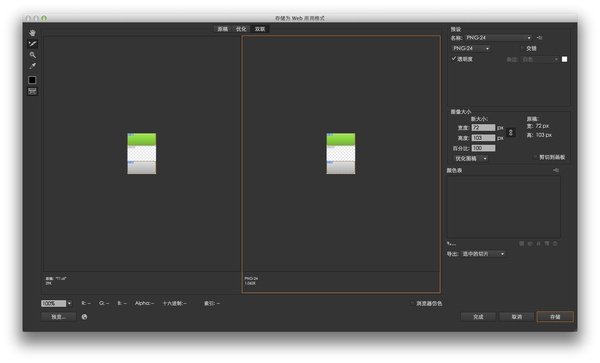Click the map-to-transparent color table icon
The width and height of the screenshot is (600, 363).
522,244
